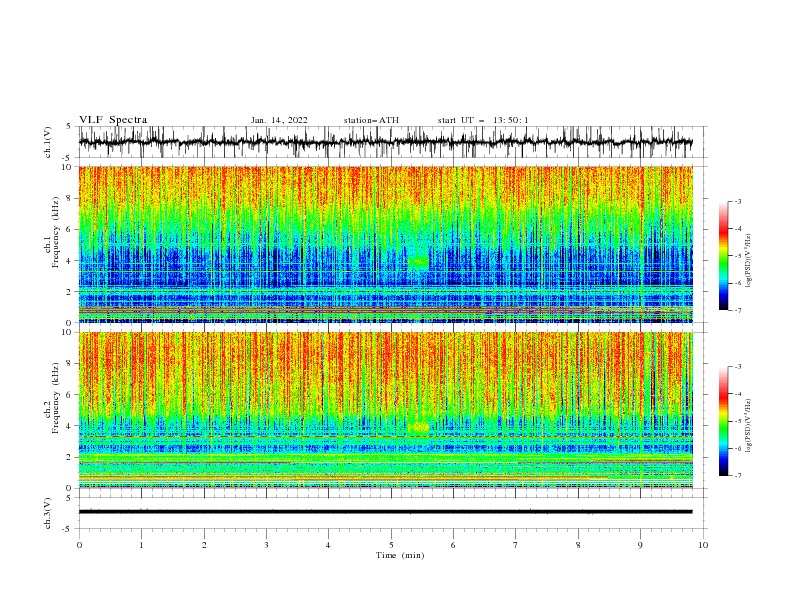Screen dimensions: 792x612
Task: Click the log(PSD) label beside ch.2 color bar
Action: click(749, 426)
